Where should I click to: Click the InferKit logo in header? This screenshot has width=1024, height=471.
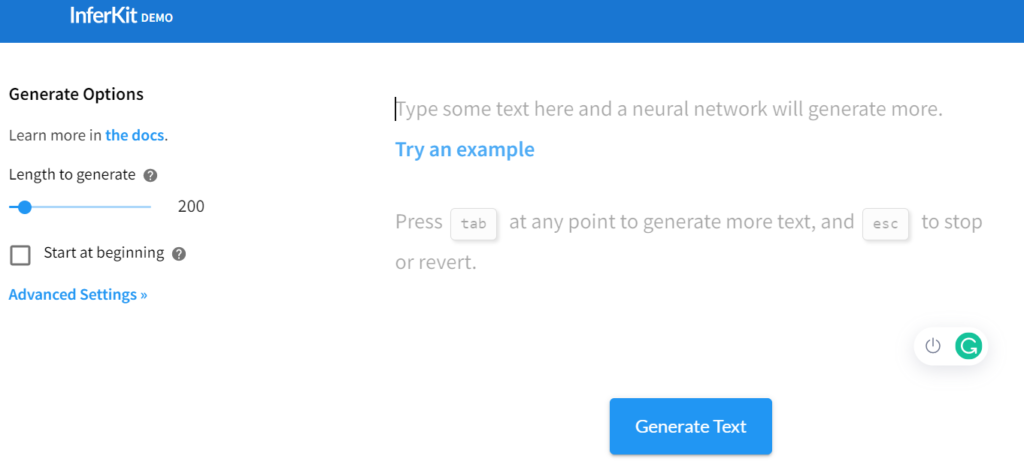coord(104,16)
